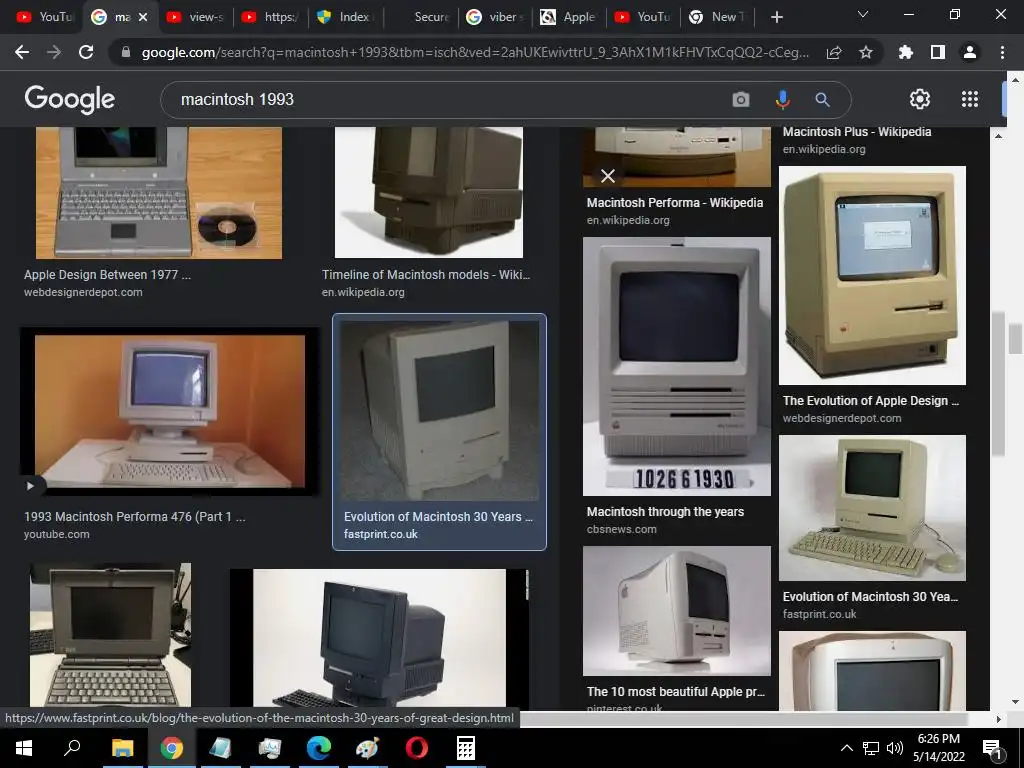The width and height of the screenshot is (1024, 768).
Task: Click the video play badge on Performa thumbnail
Action: coord(30,486)
